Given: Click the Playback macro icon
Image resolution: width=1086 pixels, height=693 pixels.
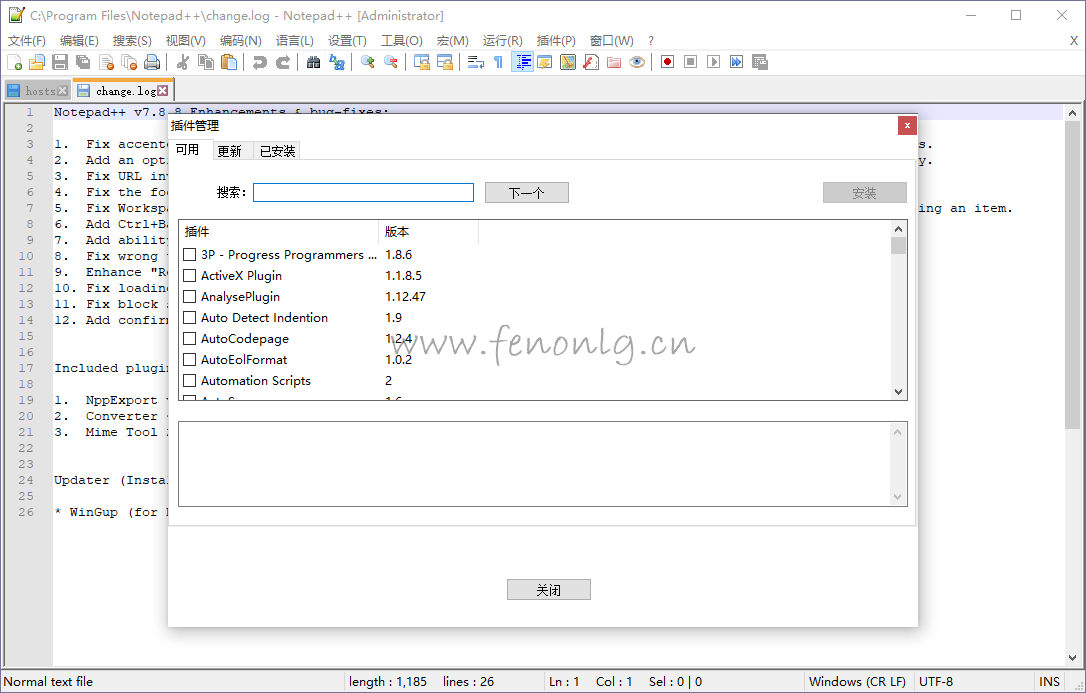Looking at the screenshot, I should (713, 62).
